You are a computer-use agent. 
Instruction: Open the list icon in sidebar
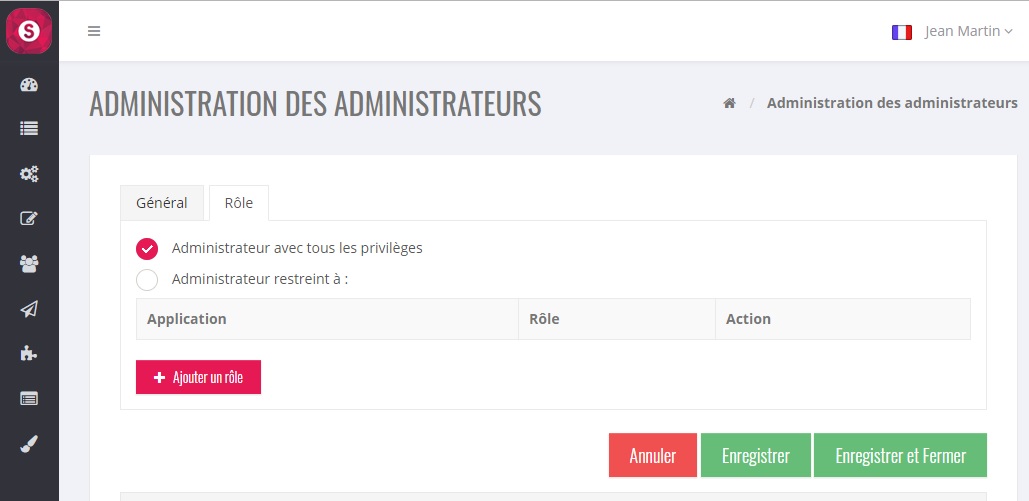point(29,129)
